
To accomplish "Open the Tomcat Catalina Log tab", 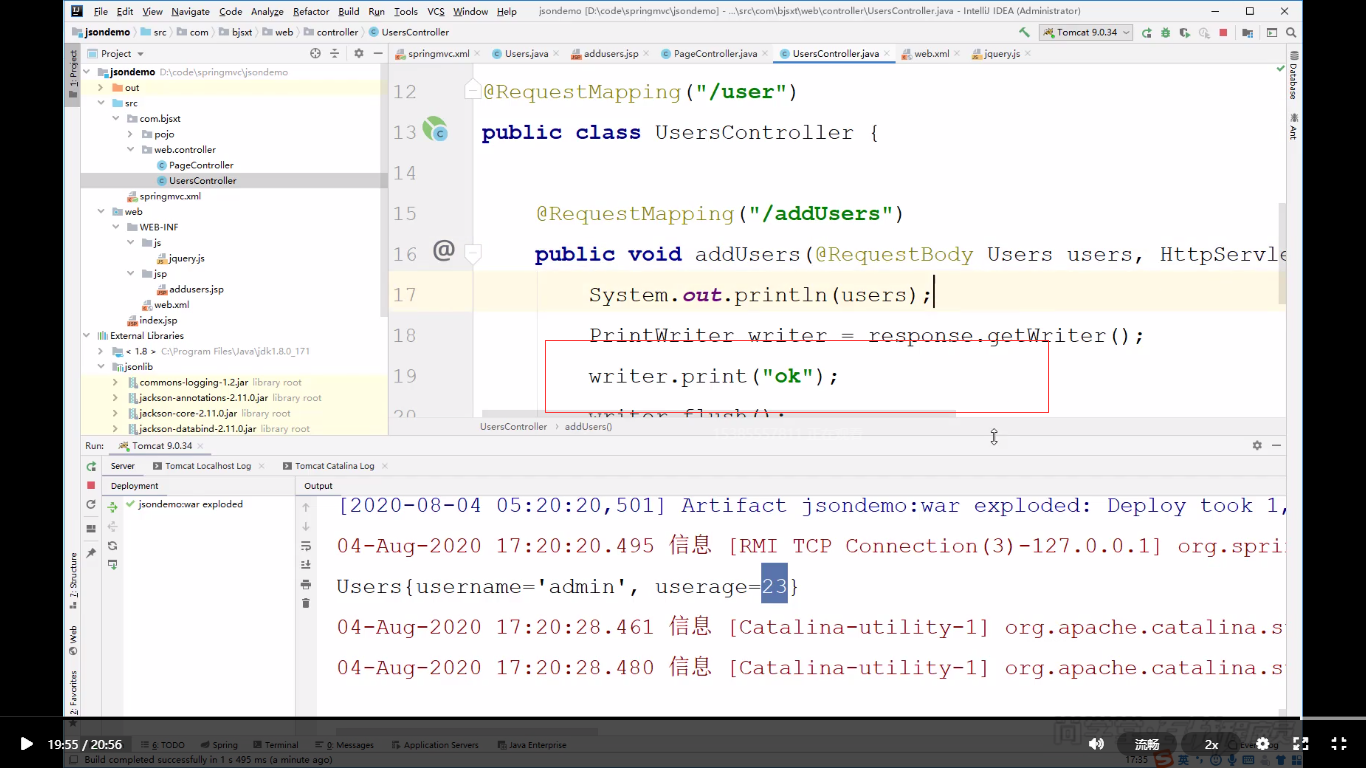I will point(335,466).
